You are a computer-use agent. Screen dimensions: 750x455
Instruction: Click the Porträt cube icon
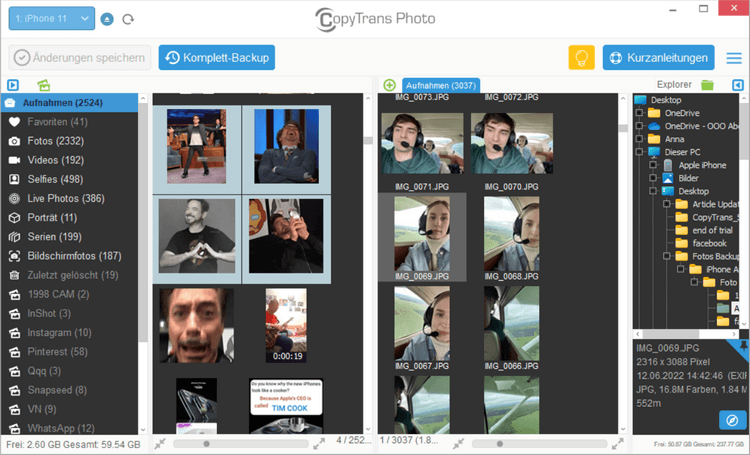[14, 217]
